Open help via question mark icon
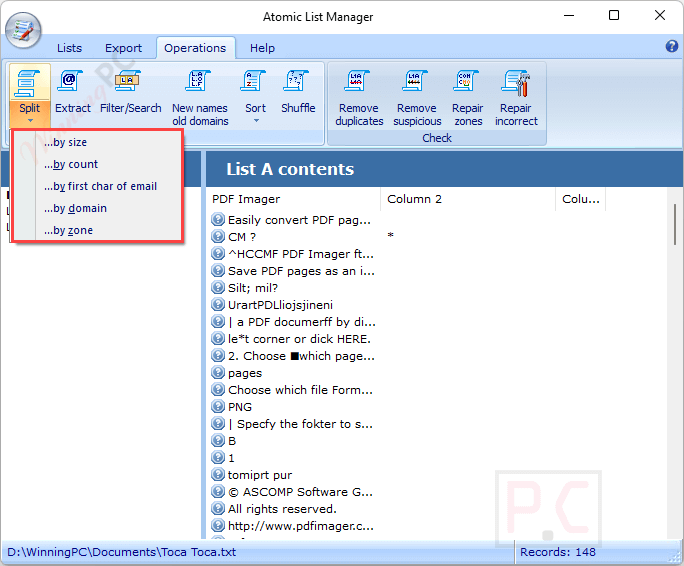The height and width of the screenshot is (566, 684). [671, 46]
